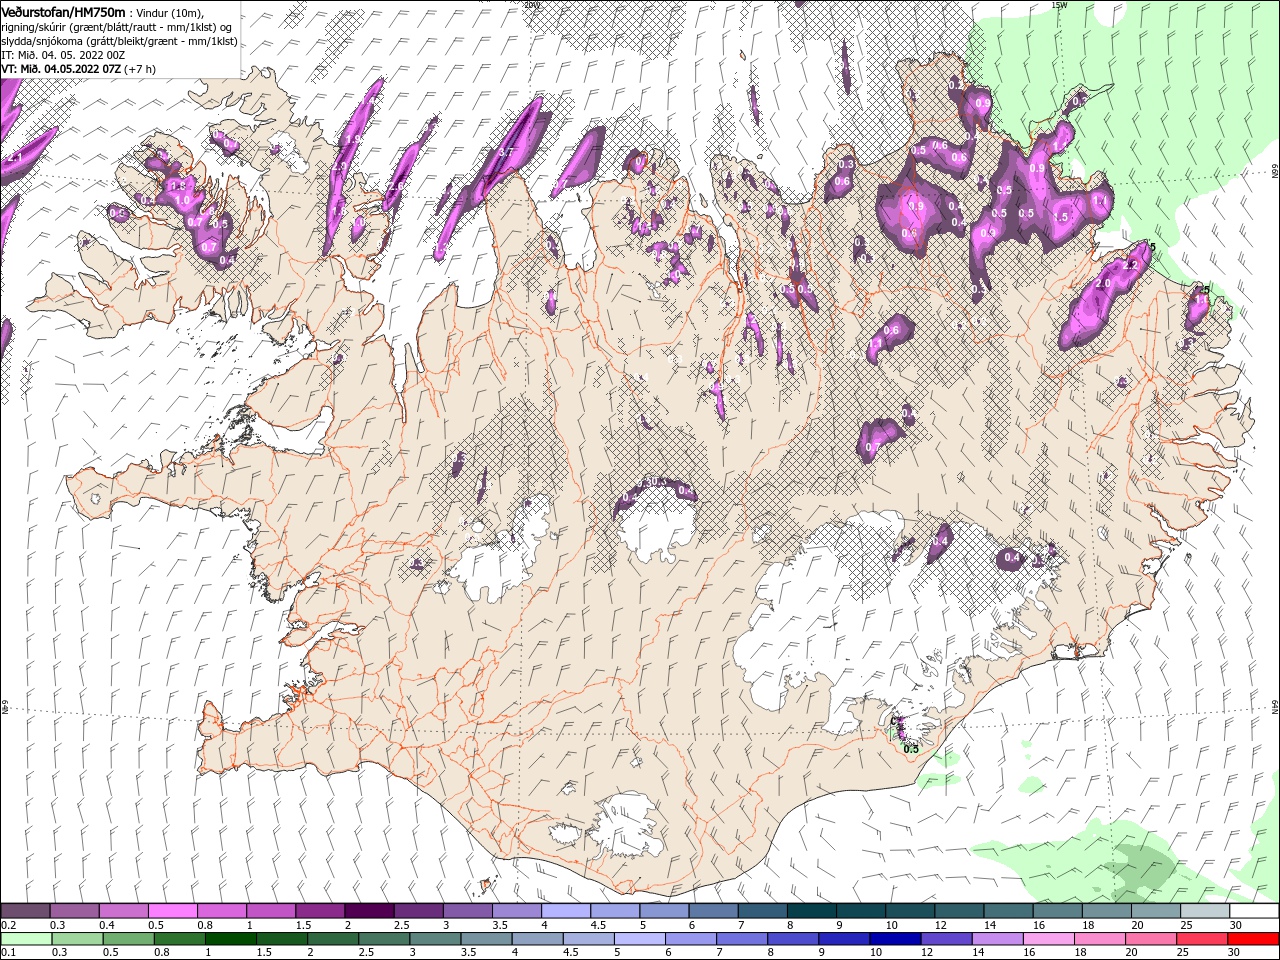Screen dimensions: 1280x960
Task: Click the '2.0' value in the eastern snow band
Action: 1103,284
